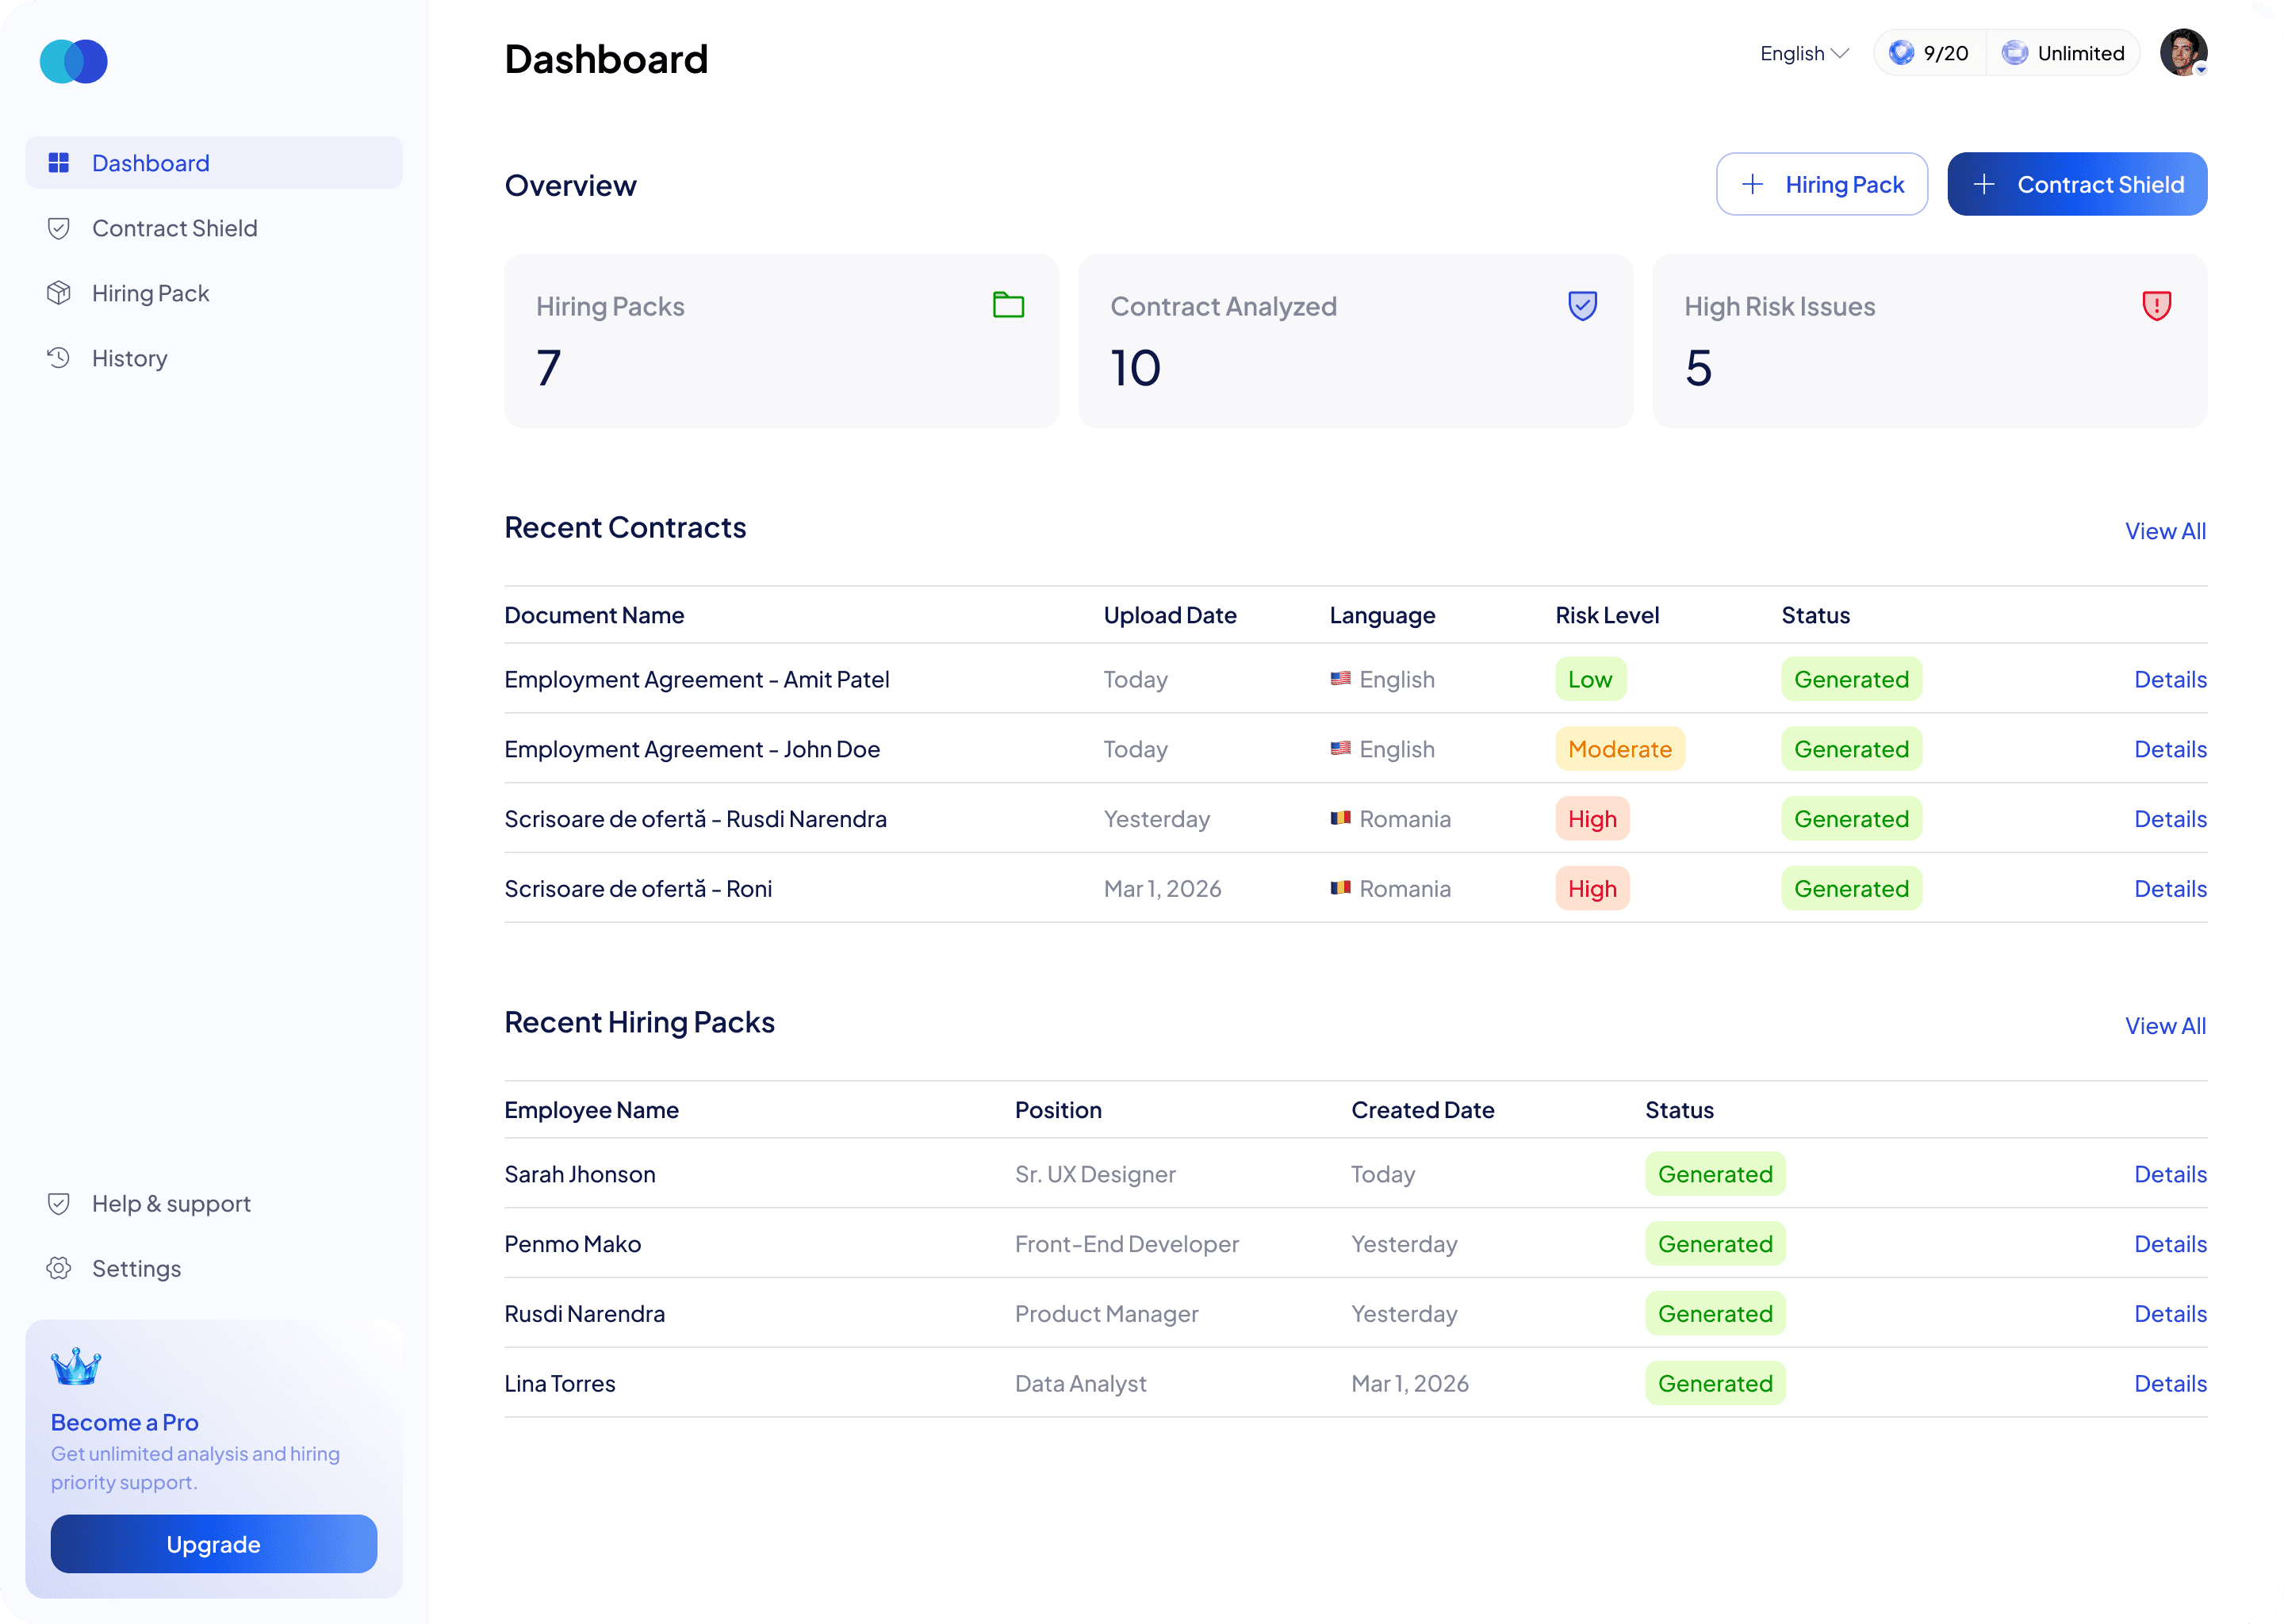Click the Romanian flag in Rusdi Narendra contract row

(1340, 818)
